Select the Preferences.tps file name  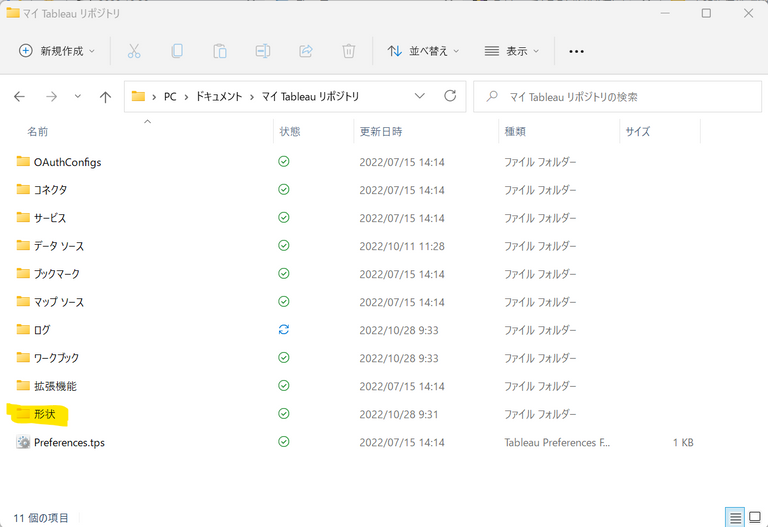pyautogui.click(x=69, y=442)
